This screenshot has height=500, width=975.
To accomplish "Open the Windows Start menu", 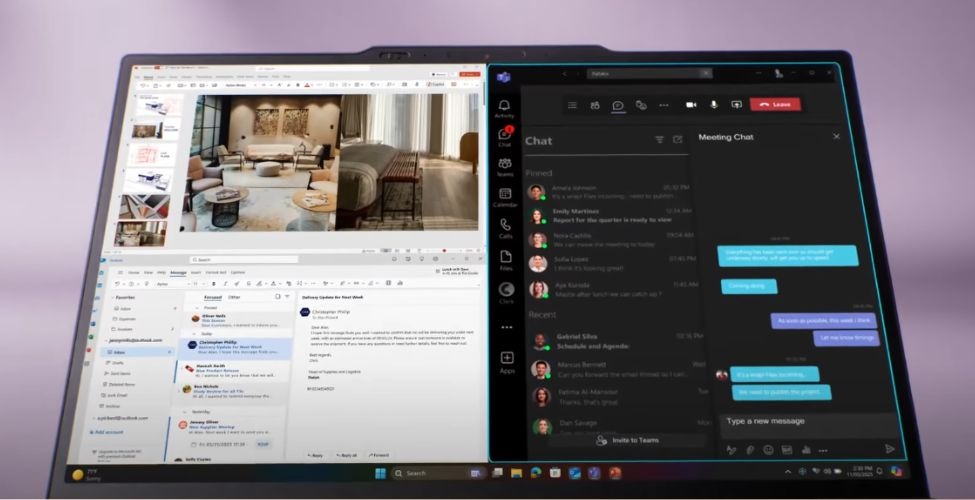I will [380, 473].
